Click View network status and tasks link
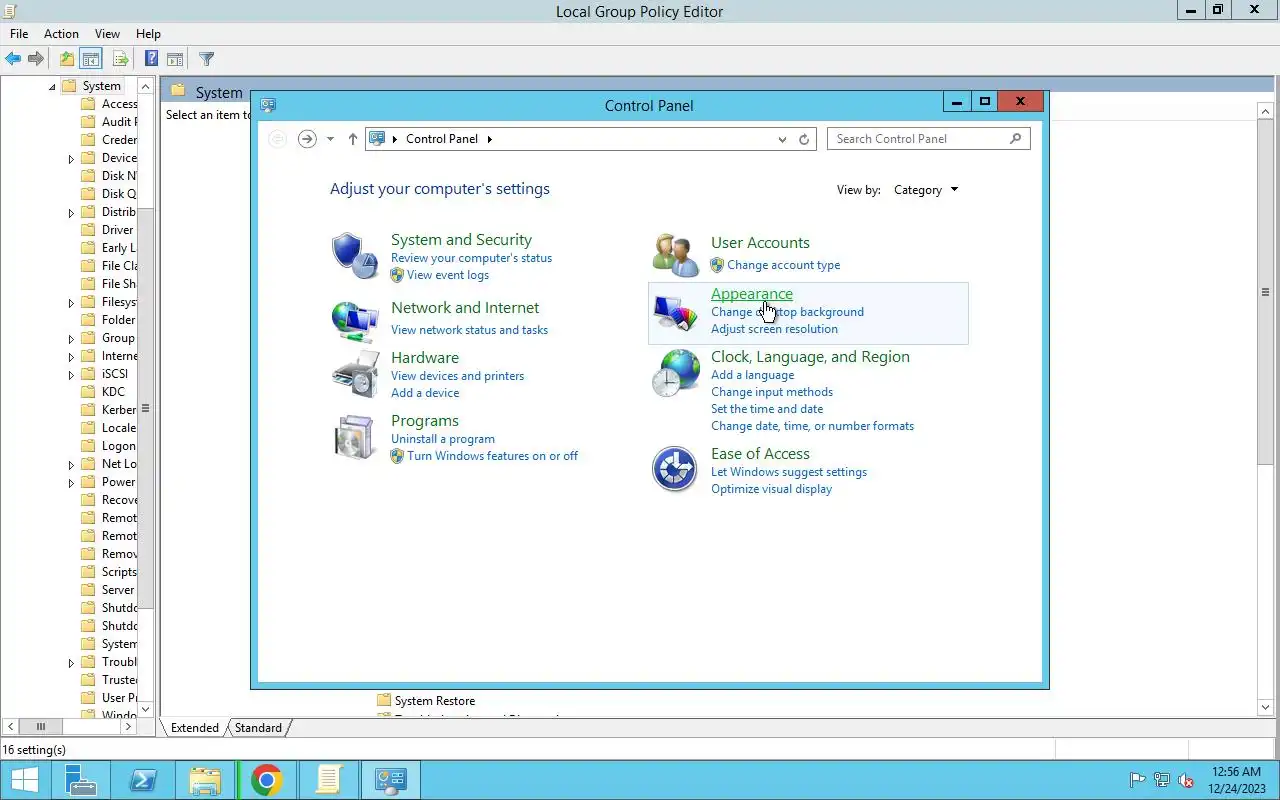1280x800 pixels. 469,330
